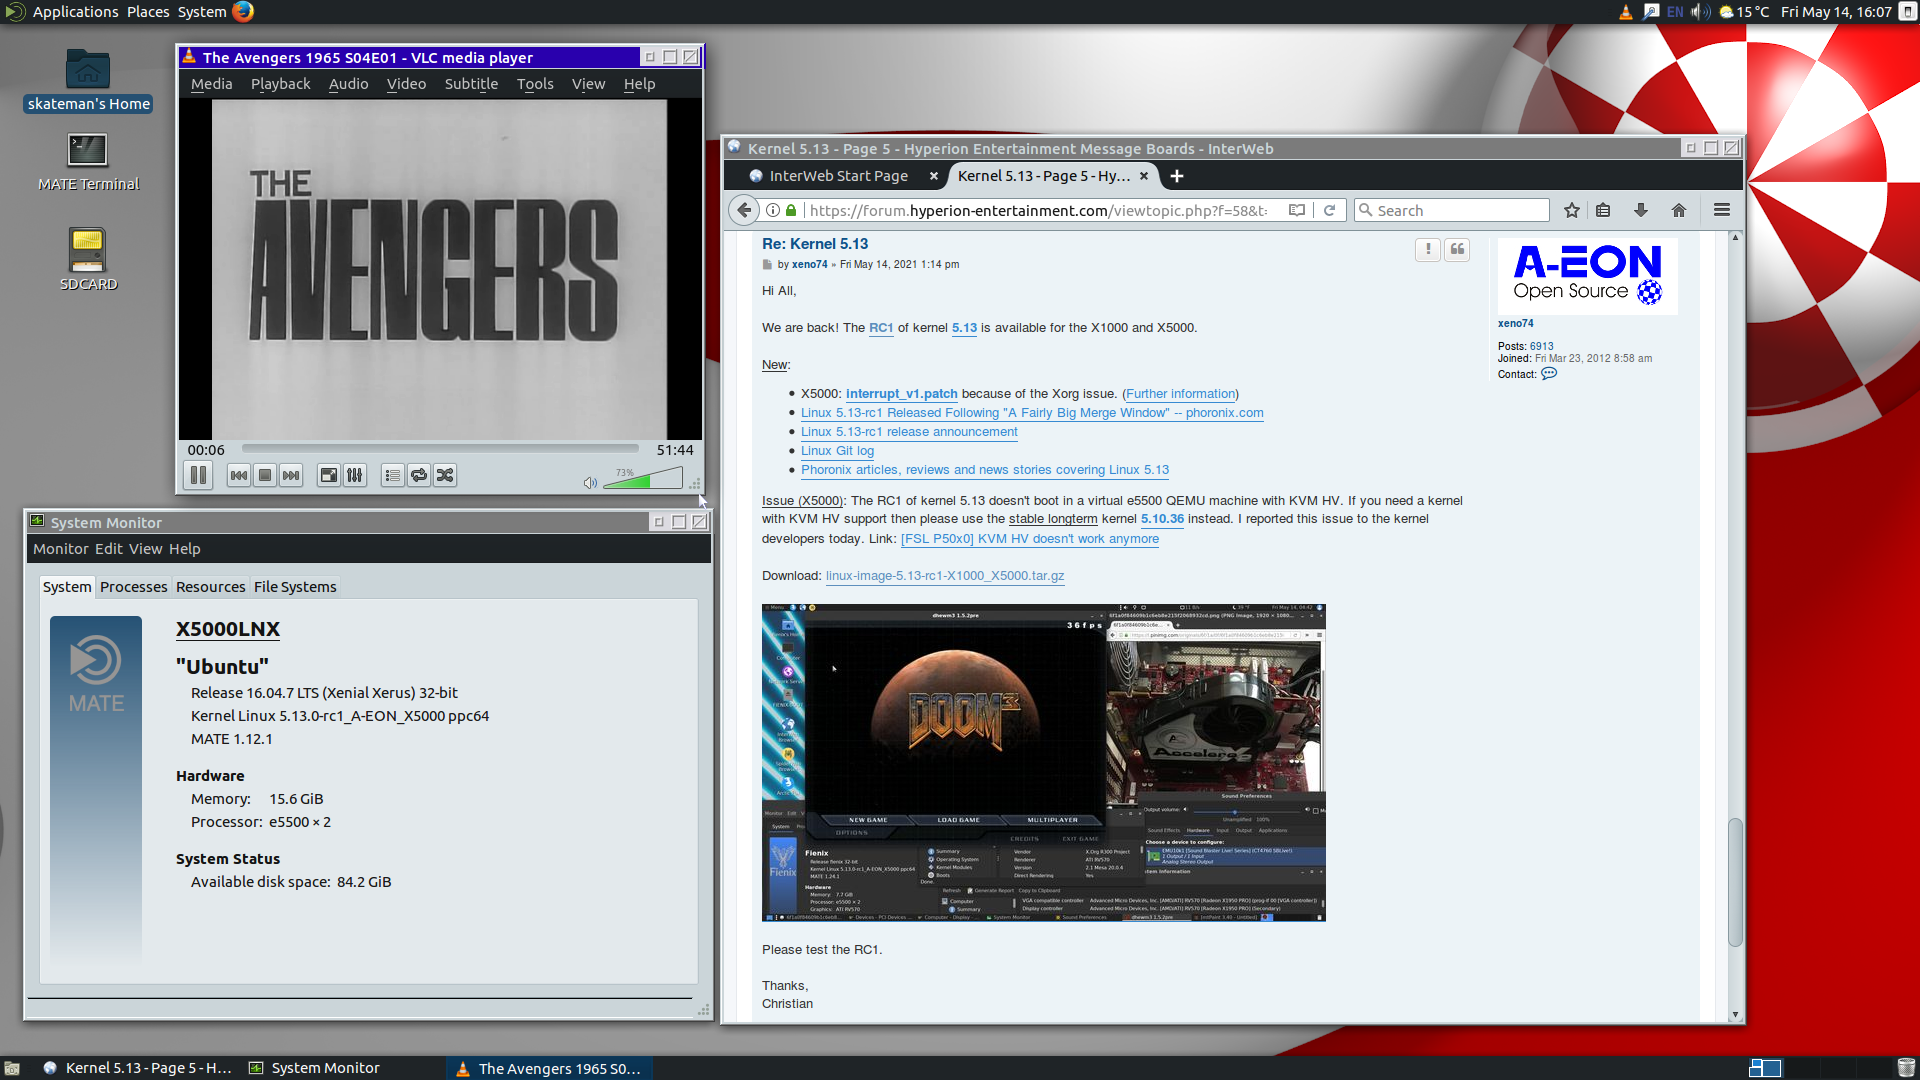The height and width of the screenshot is (1080, 1920).
Task: Open VLC Playback menu
Action: [x=280, y=84]
